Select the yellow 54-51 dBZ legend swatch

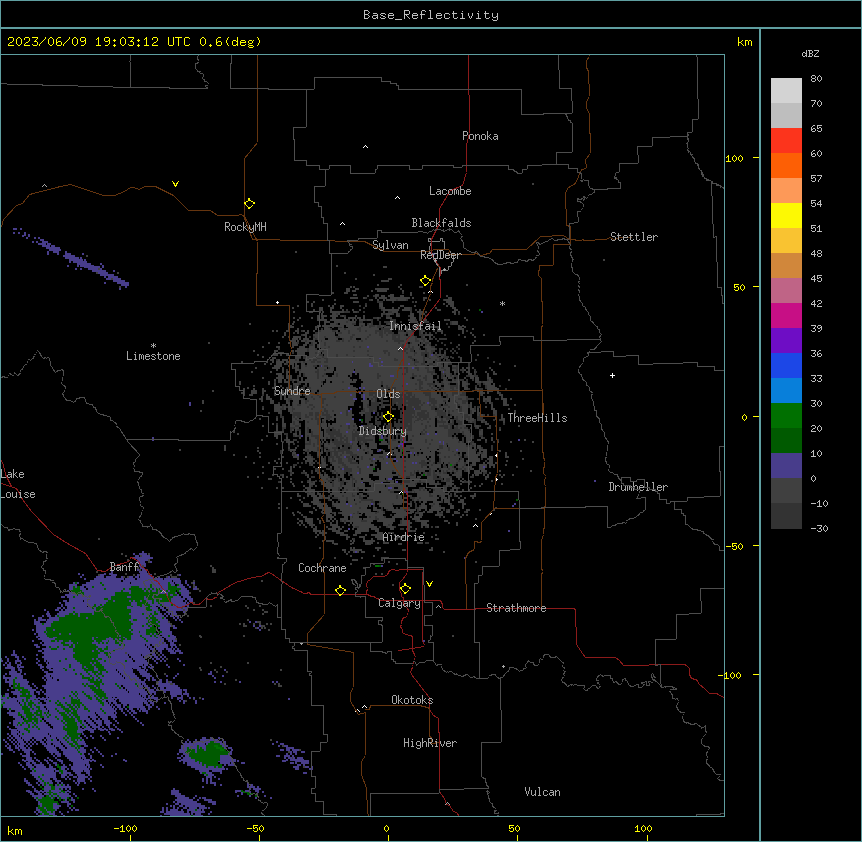[786, 215]
